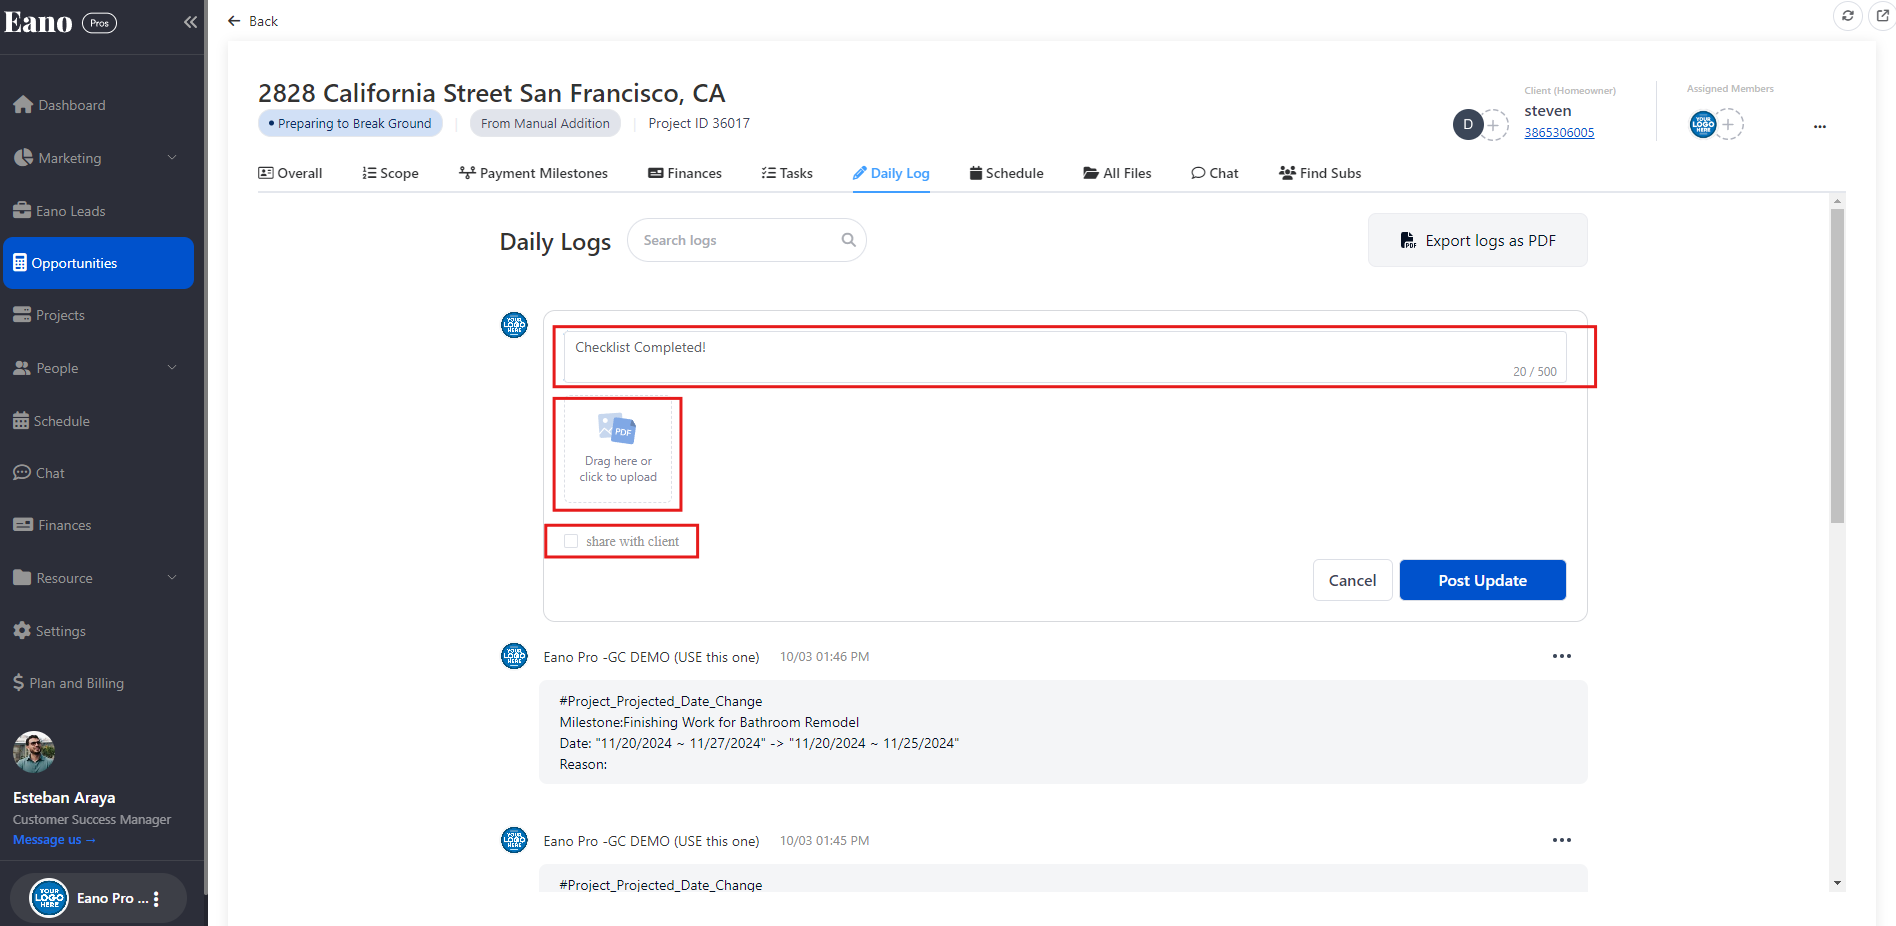The image size is (1896, 926).
Task: Add a client with the plus circle
Action: pyautogui.click(x=1493, y=125)
